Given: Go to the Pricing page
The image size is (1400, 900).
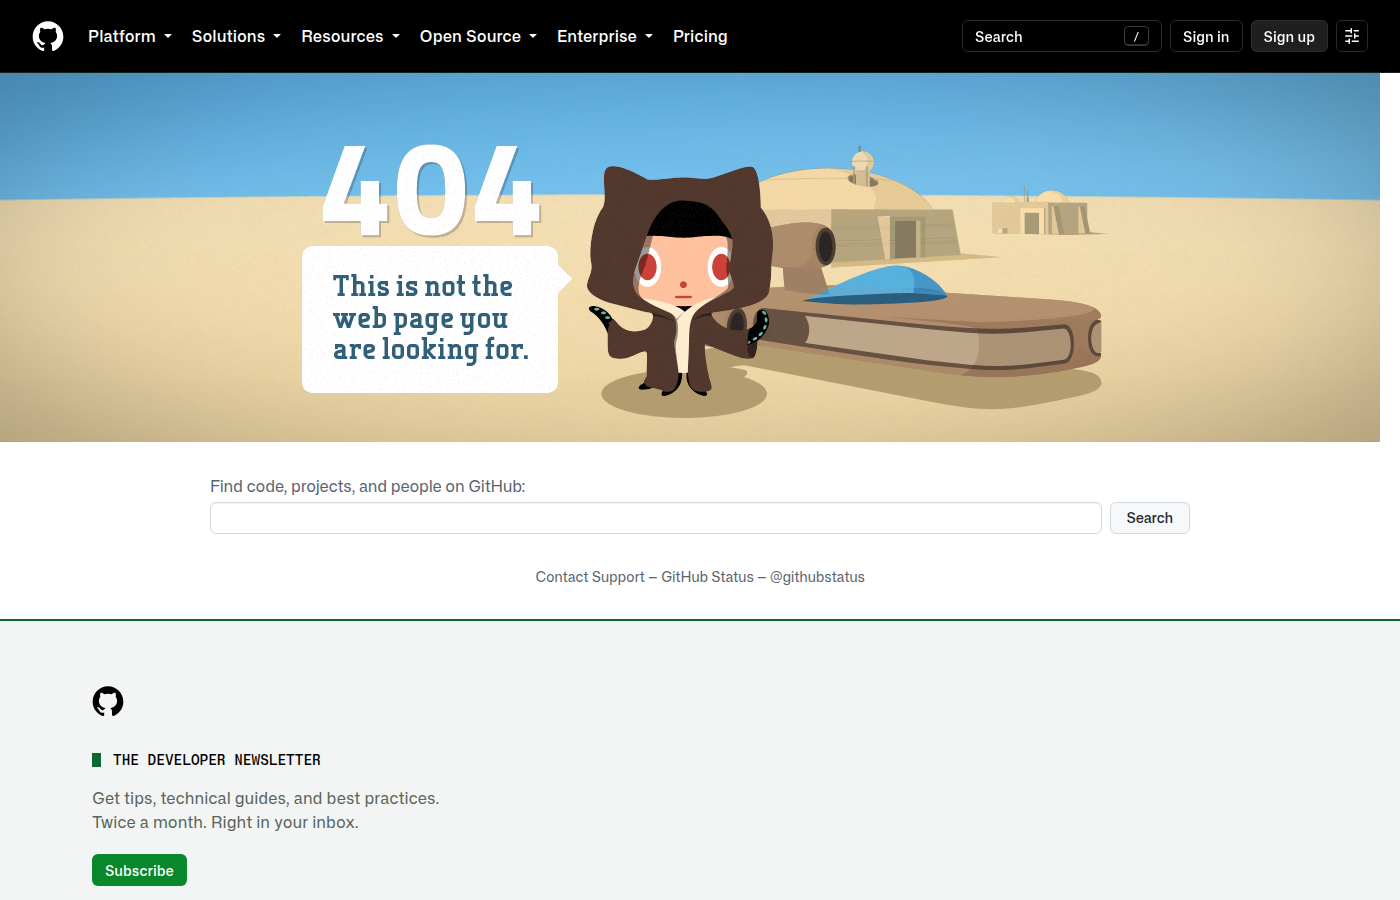Looking at the screenshot, I should (x=700, y=36).
